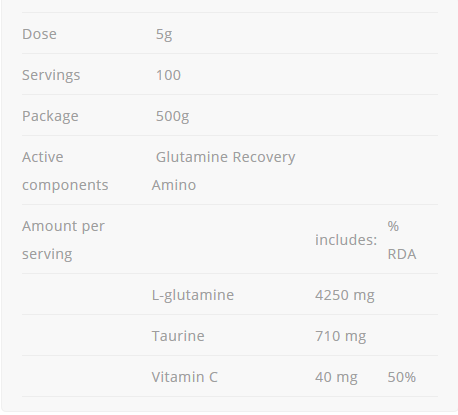458x415 pixels.
Task: Click the Servings row label
Action: tap(51, 75)
